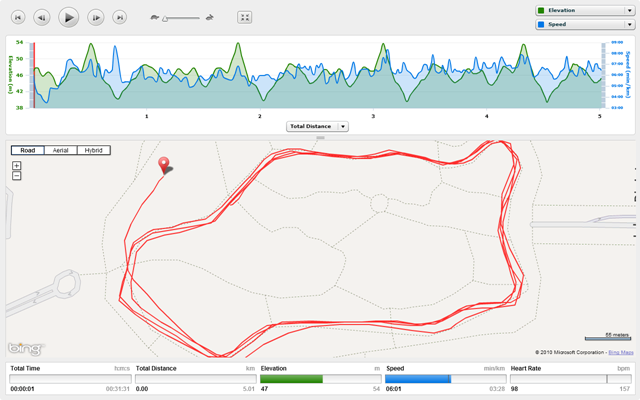The image size is (640, 400).
Task: Open the Bing Maps link
Action: coord(621,352)
